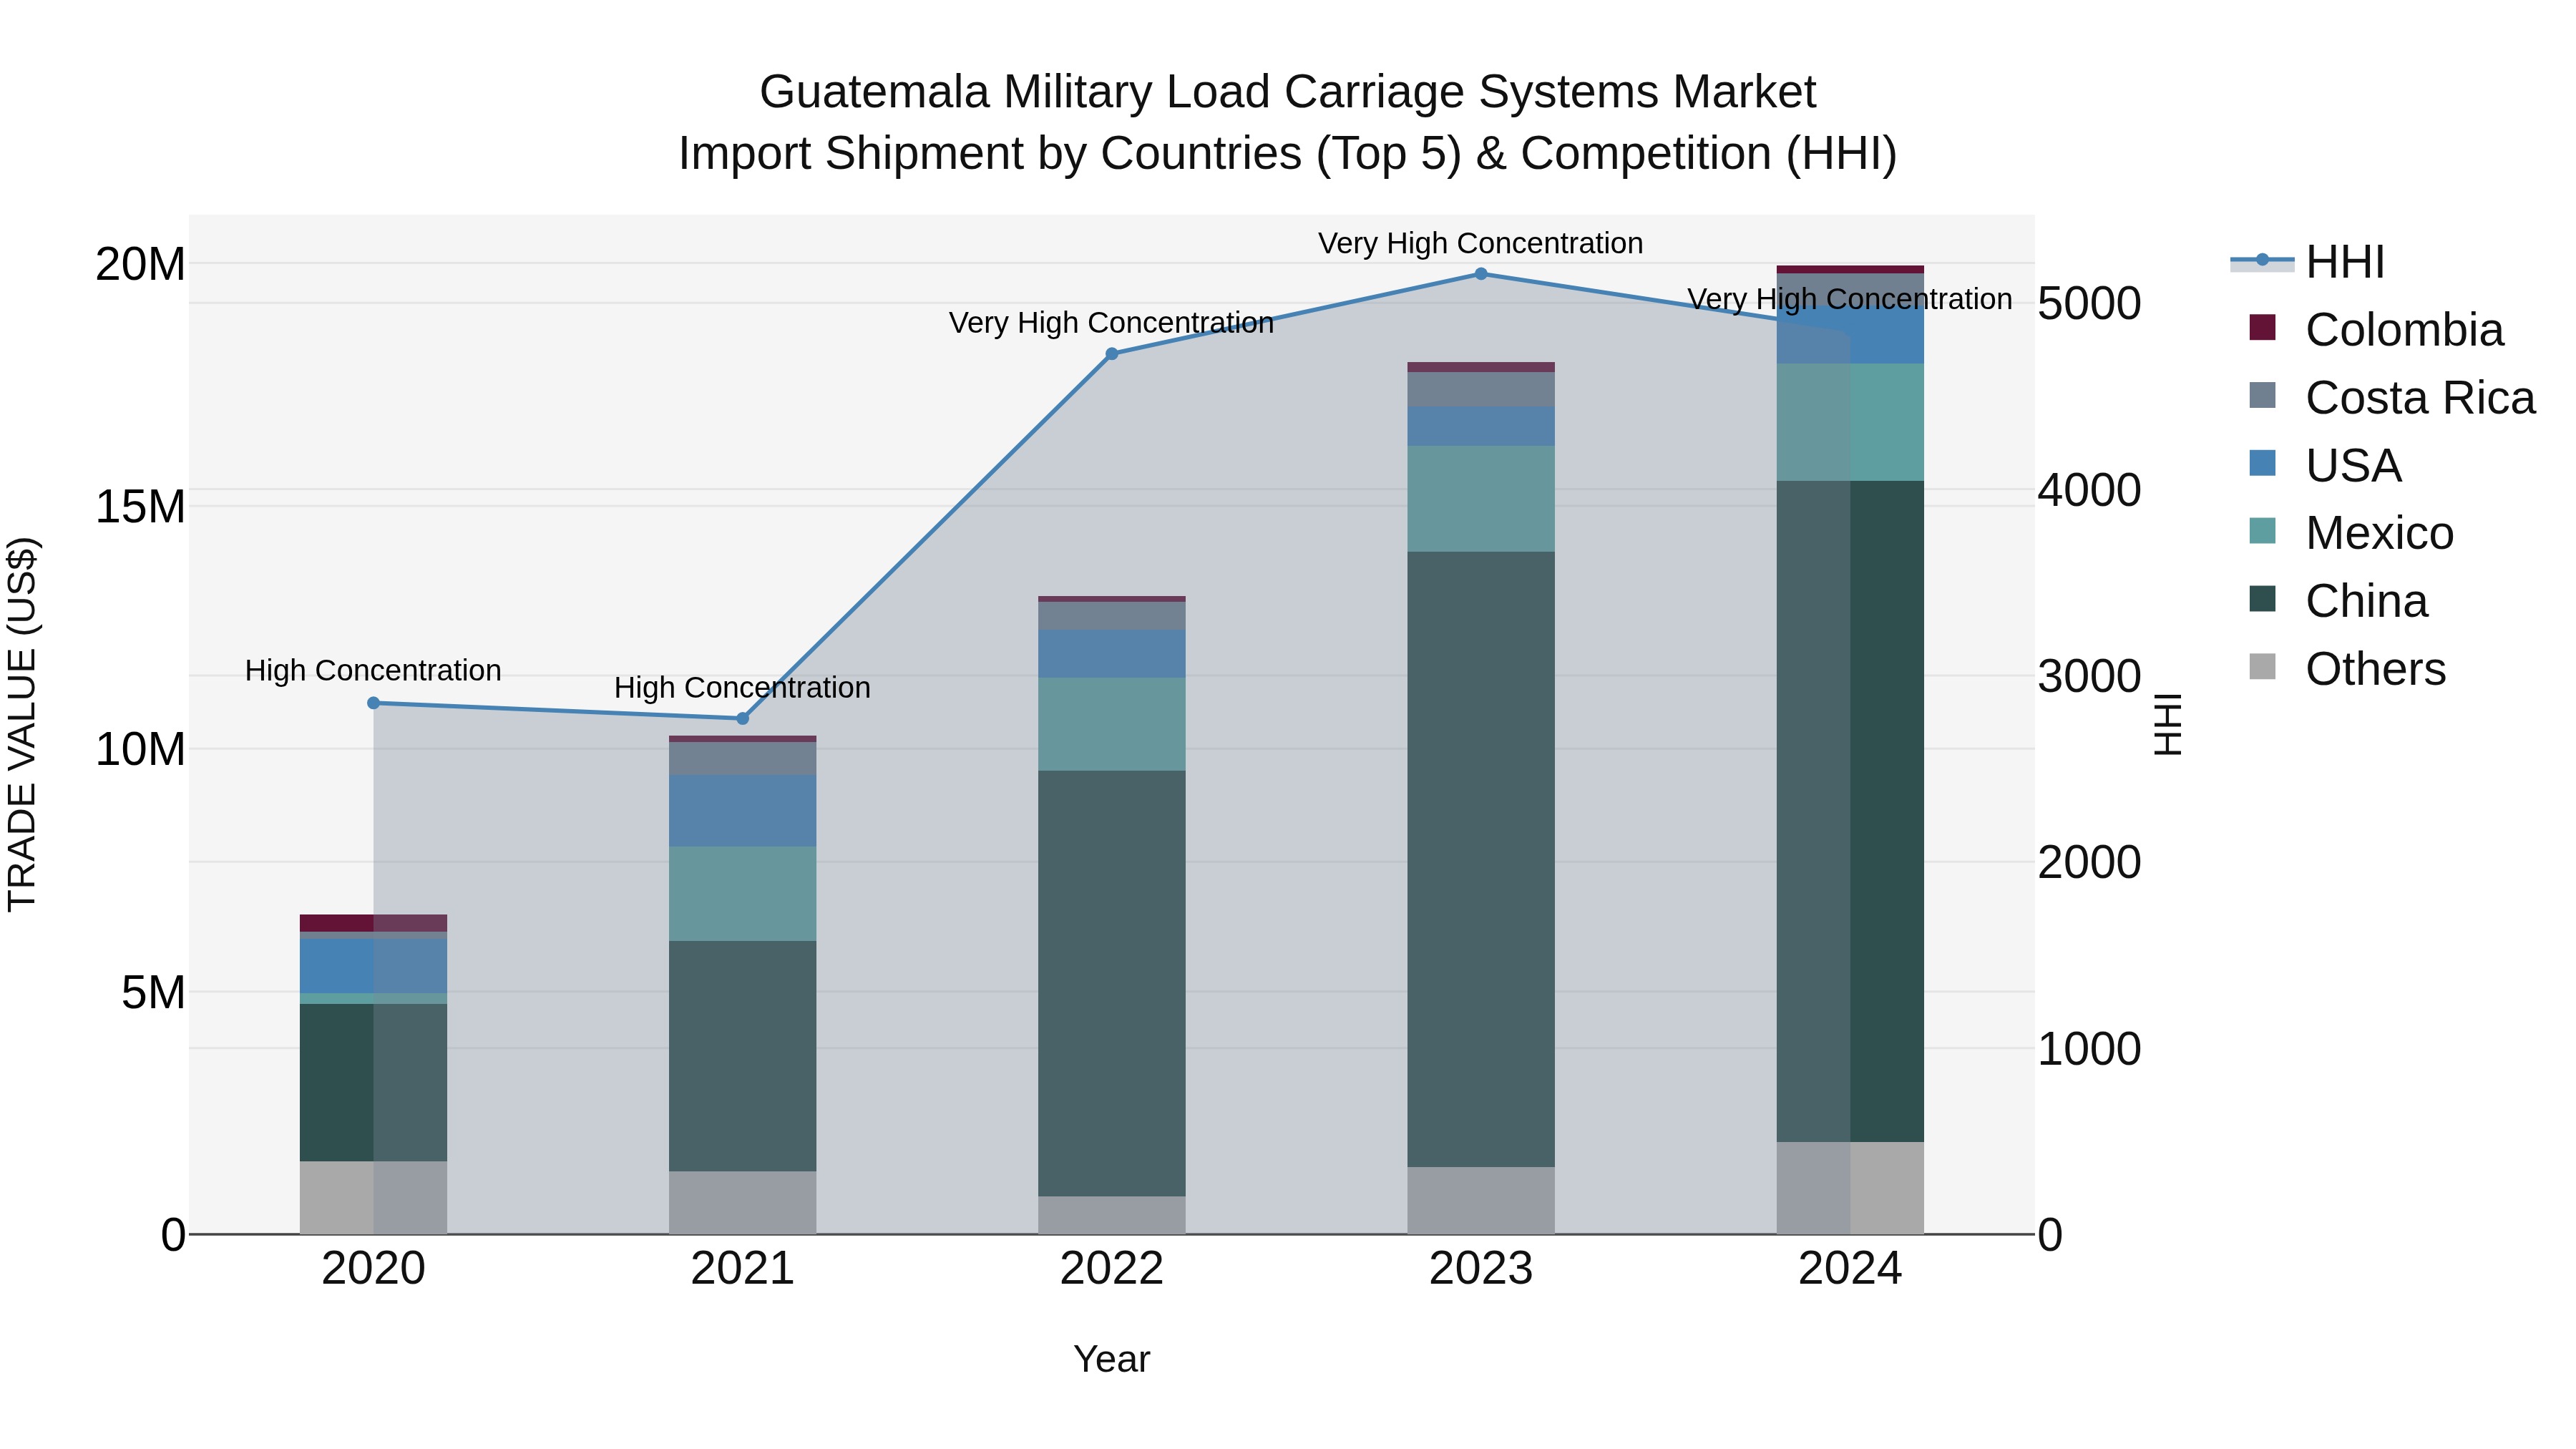
Task: Select the Mexico segment of 2022 bar
Action: [x=1112, y=724]
